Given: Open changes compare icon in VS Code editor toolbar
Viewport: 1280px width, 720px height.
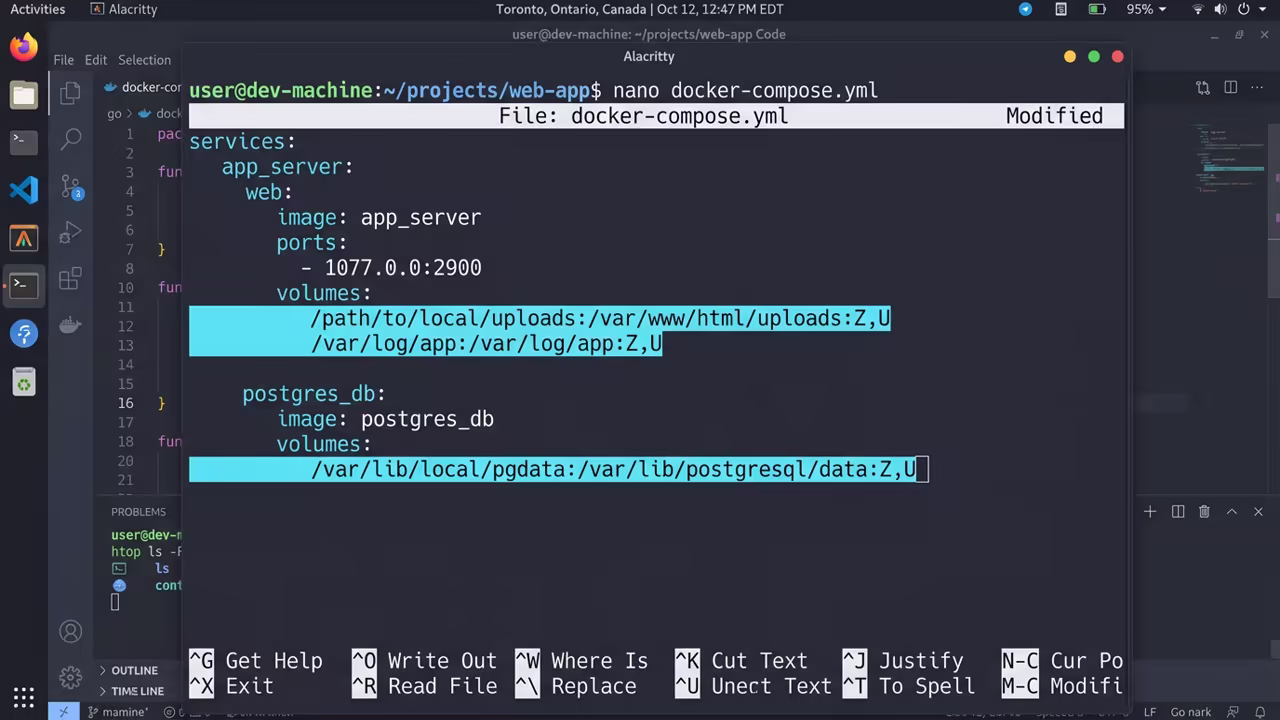Looking at the screenshot, I should click(1203, 88).
